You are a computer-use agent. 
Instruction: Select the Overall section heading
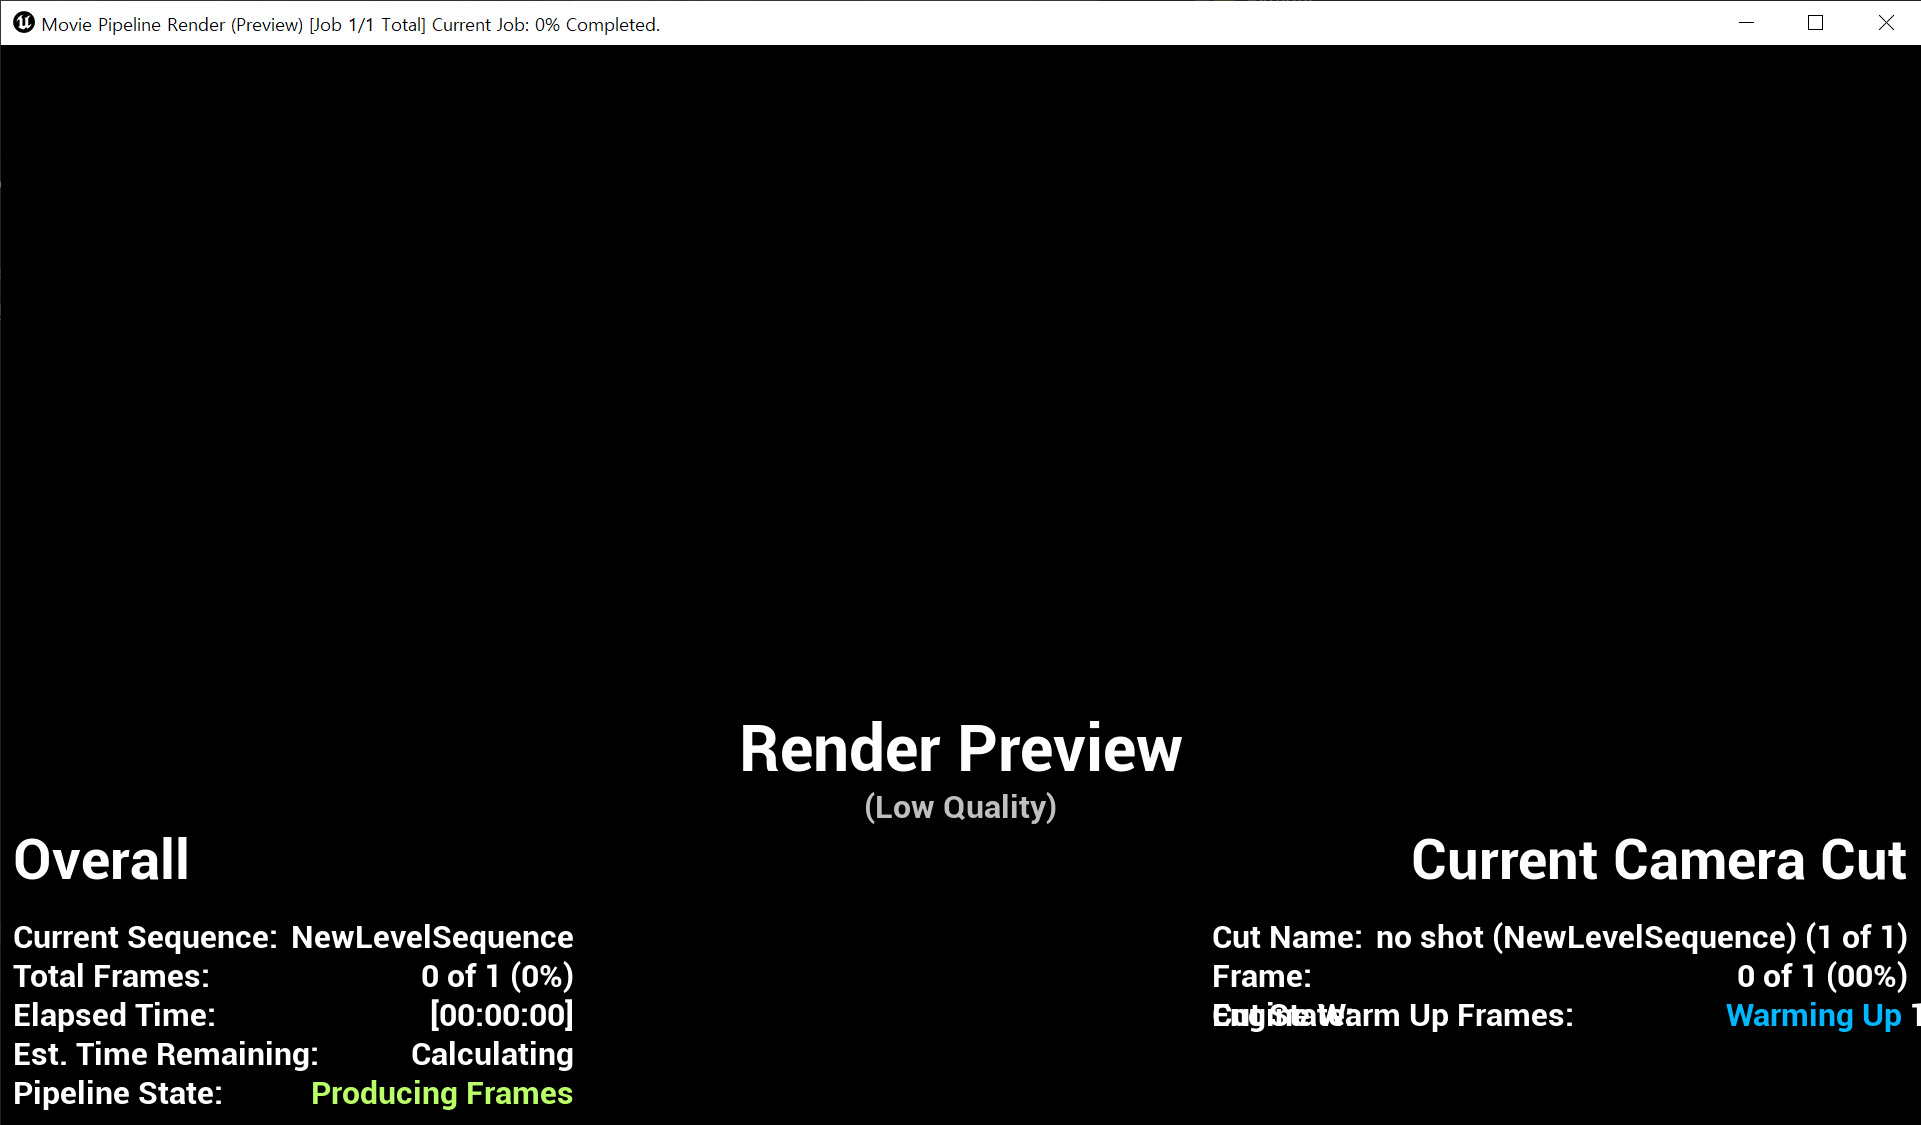101,860
